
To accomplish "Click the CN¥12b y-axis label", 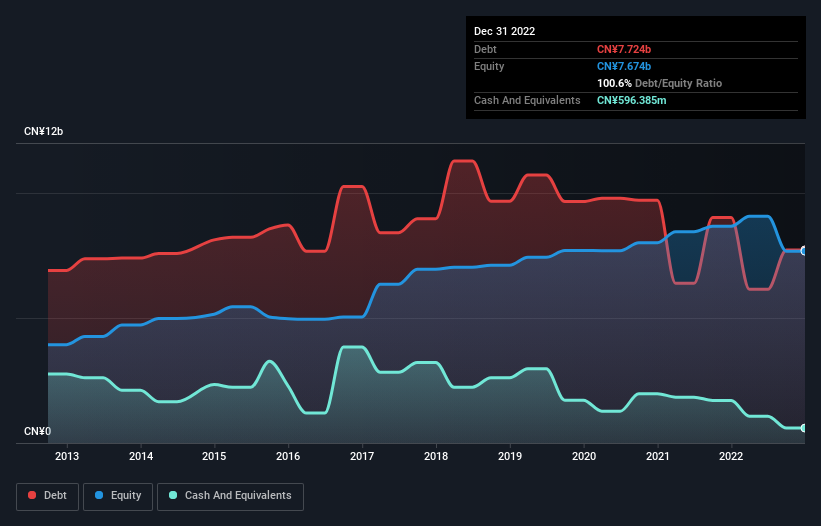I will tap(43, 131).
